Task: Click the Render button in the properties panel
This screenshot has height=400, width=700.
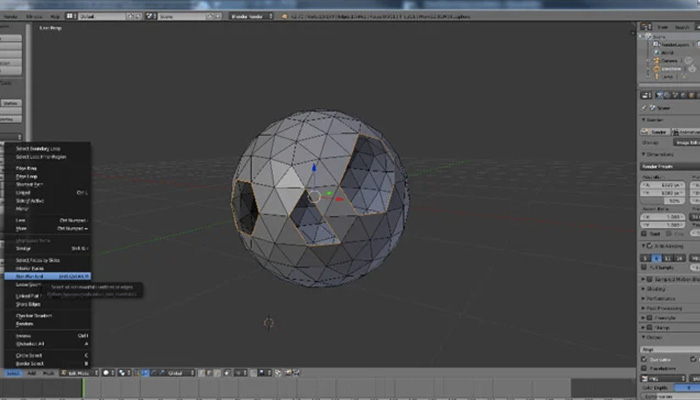Action: [x=655, y=132]
